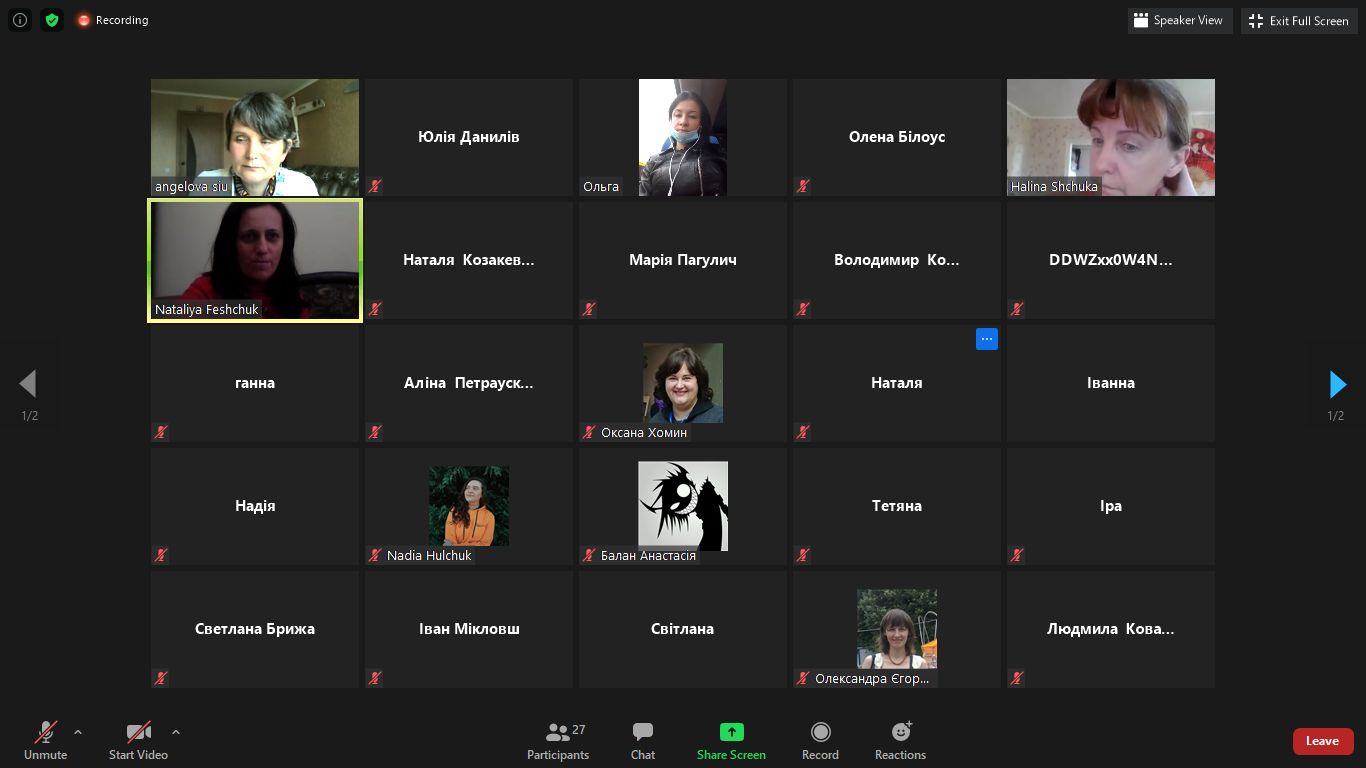Unmute the microphone
The width and height of the screenshot is (1366, 768).
pyautogui.click(x=45, y=741)
